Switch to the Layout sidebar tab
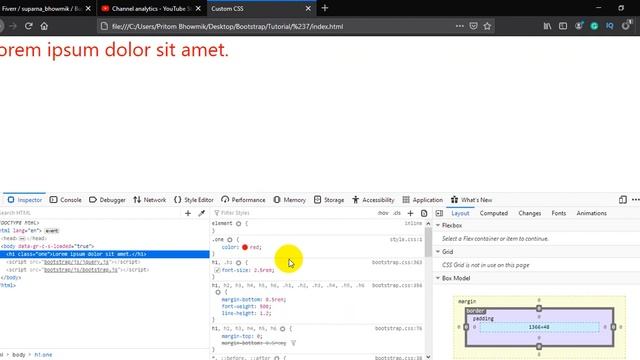This screenshot has height=360, width=640. pos(460,213)
